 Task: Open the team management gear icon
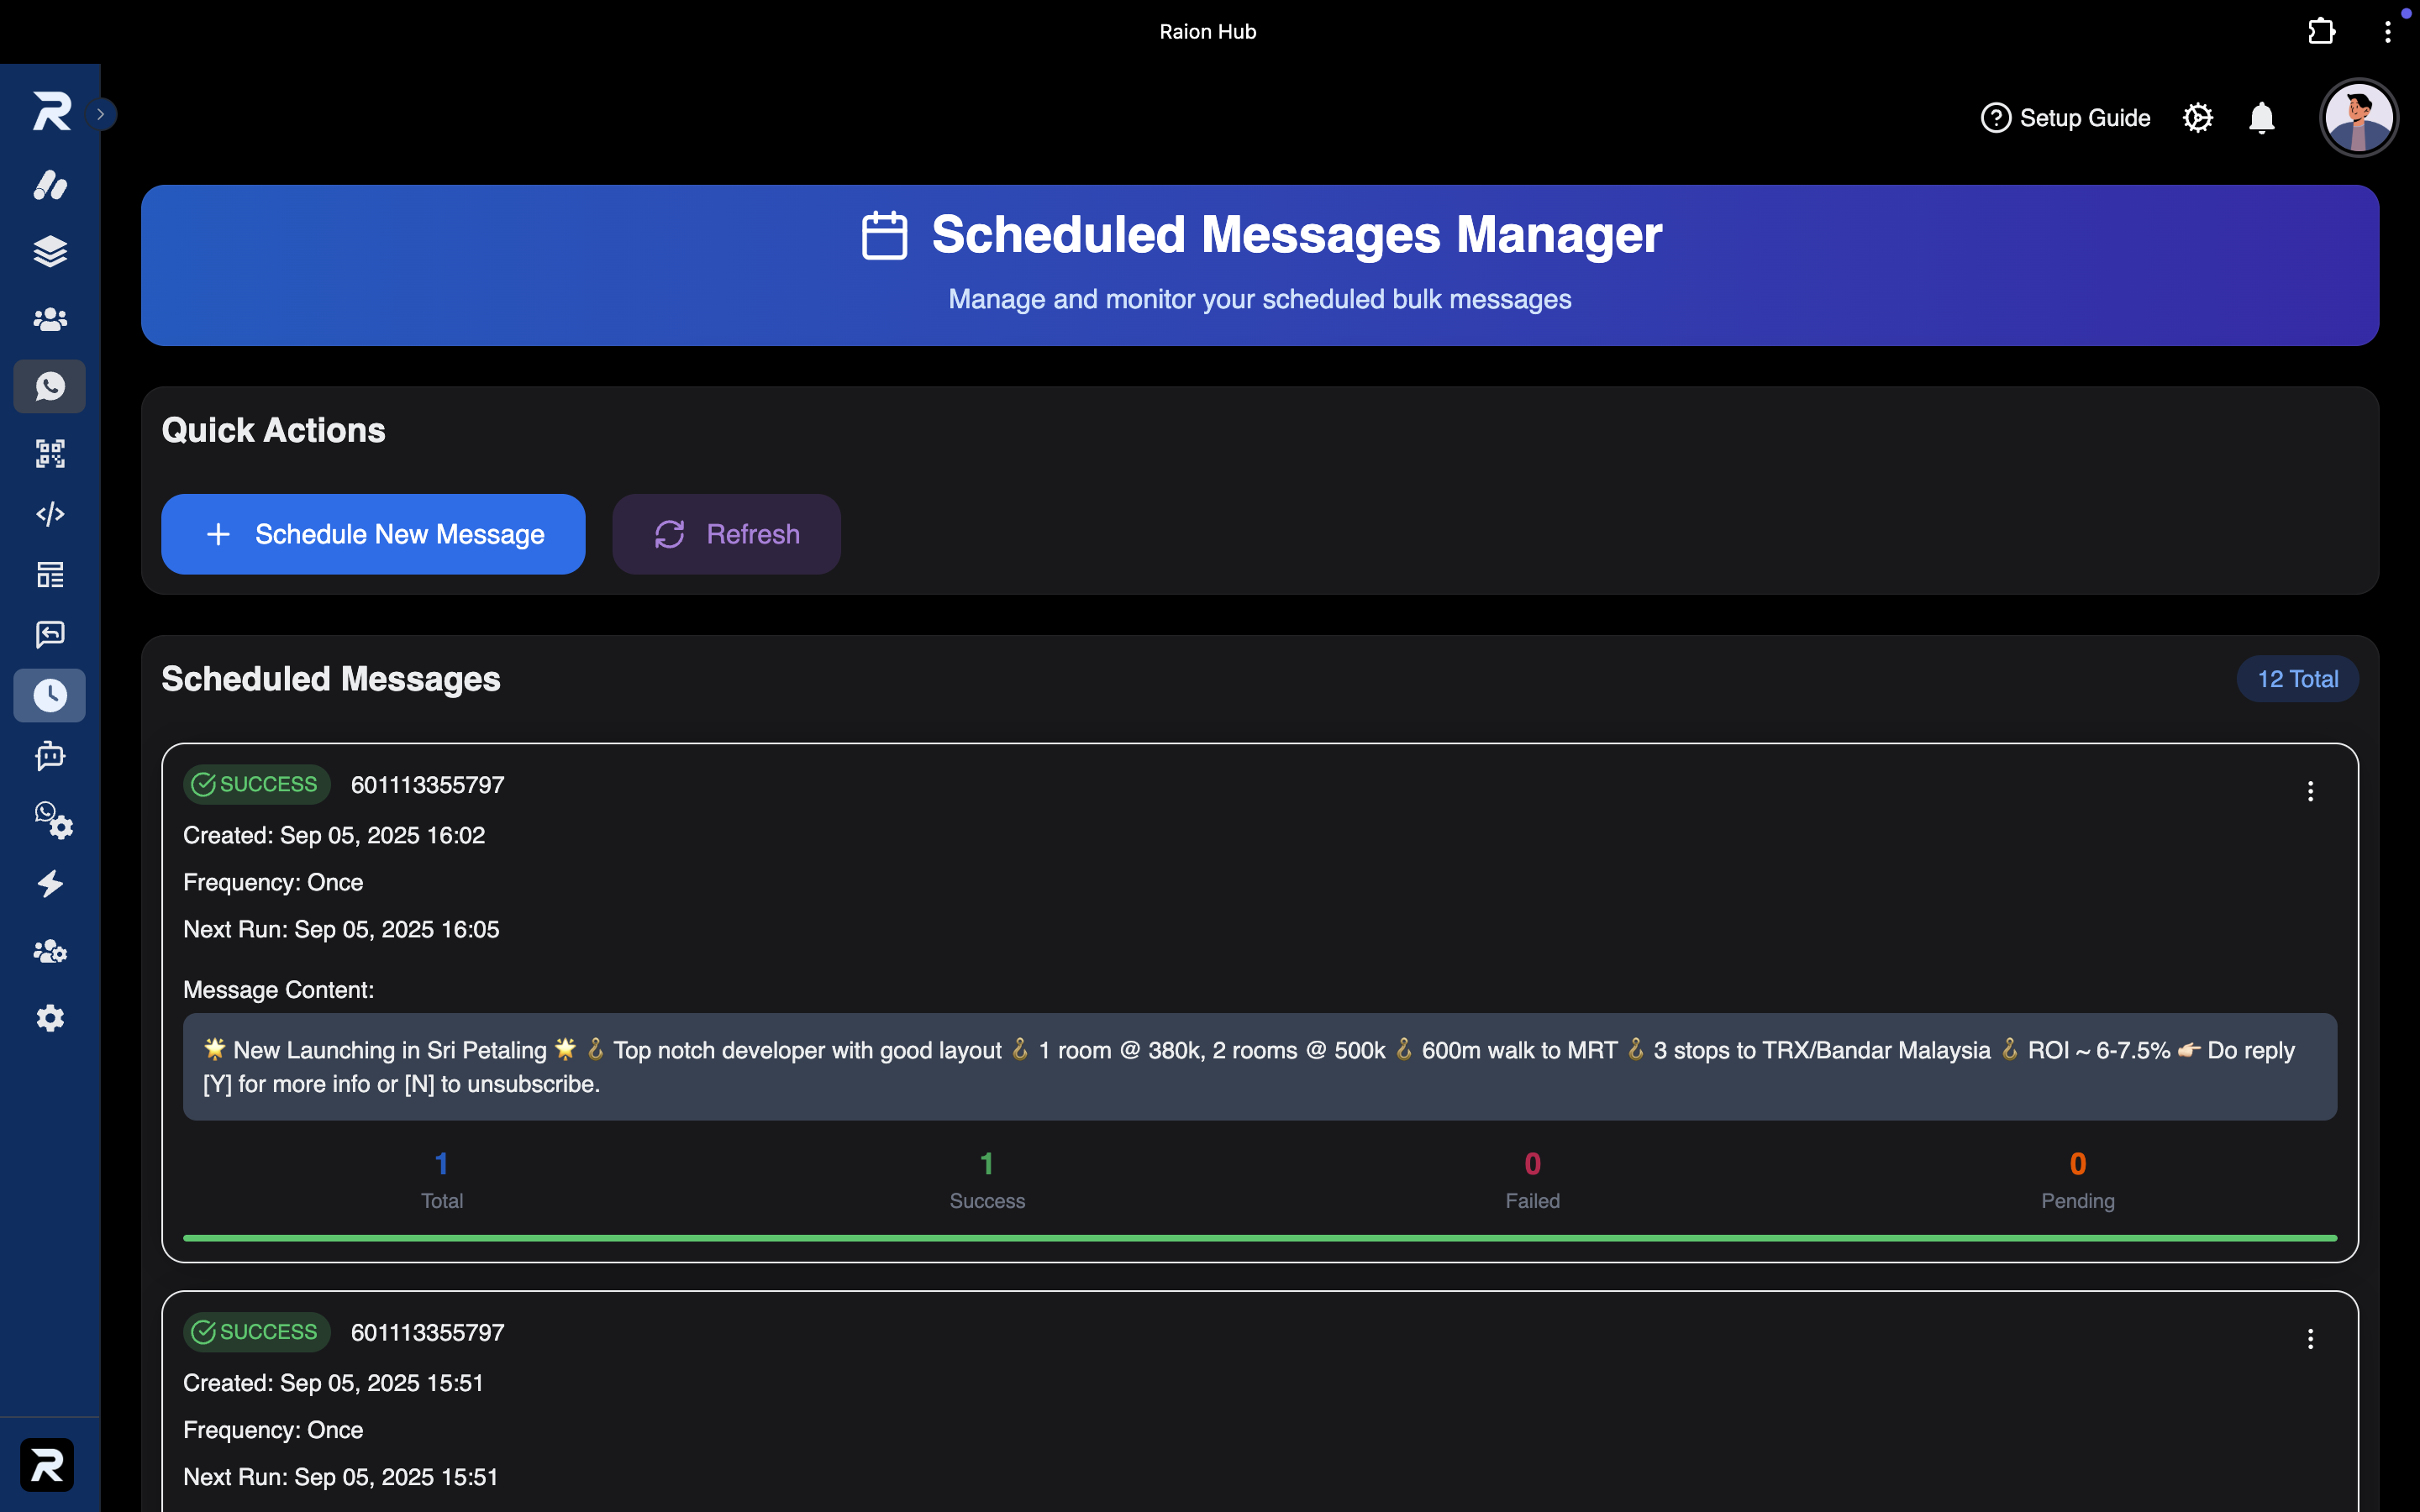tap(50, 951)
